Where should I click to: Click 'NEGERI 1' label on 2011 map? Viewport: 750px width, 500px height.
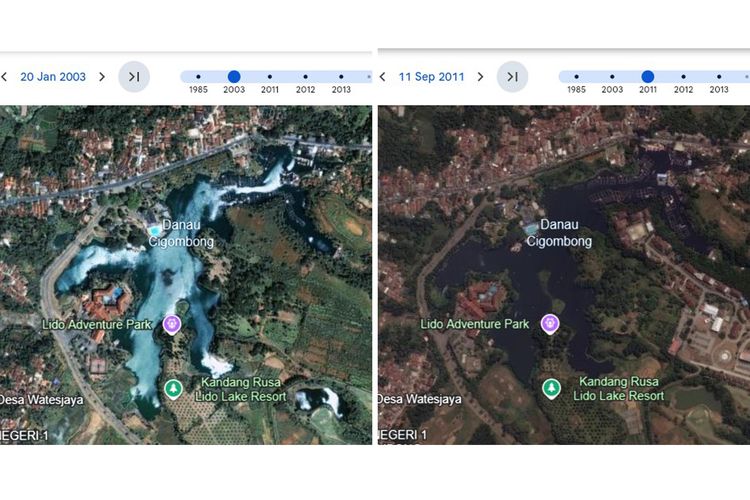click(403, 435)
